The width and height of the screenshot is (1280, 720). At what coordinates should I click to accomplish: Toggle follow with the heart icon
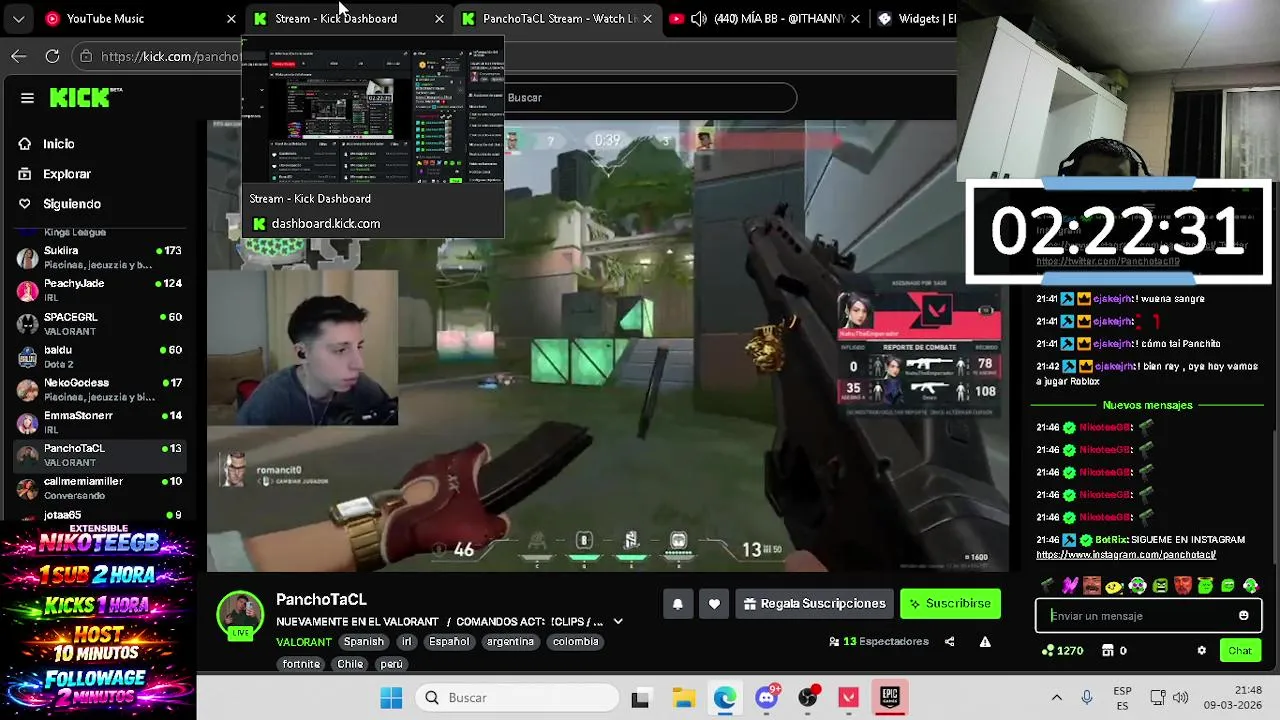(714, 604)
